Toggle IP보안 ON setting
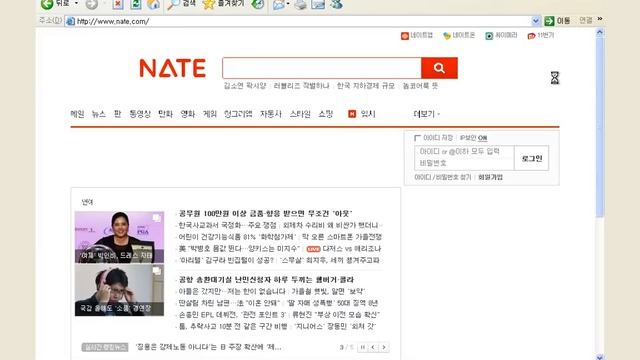 tap(473, 138)
